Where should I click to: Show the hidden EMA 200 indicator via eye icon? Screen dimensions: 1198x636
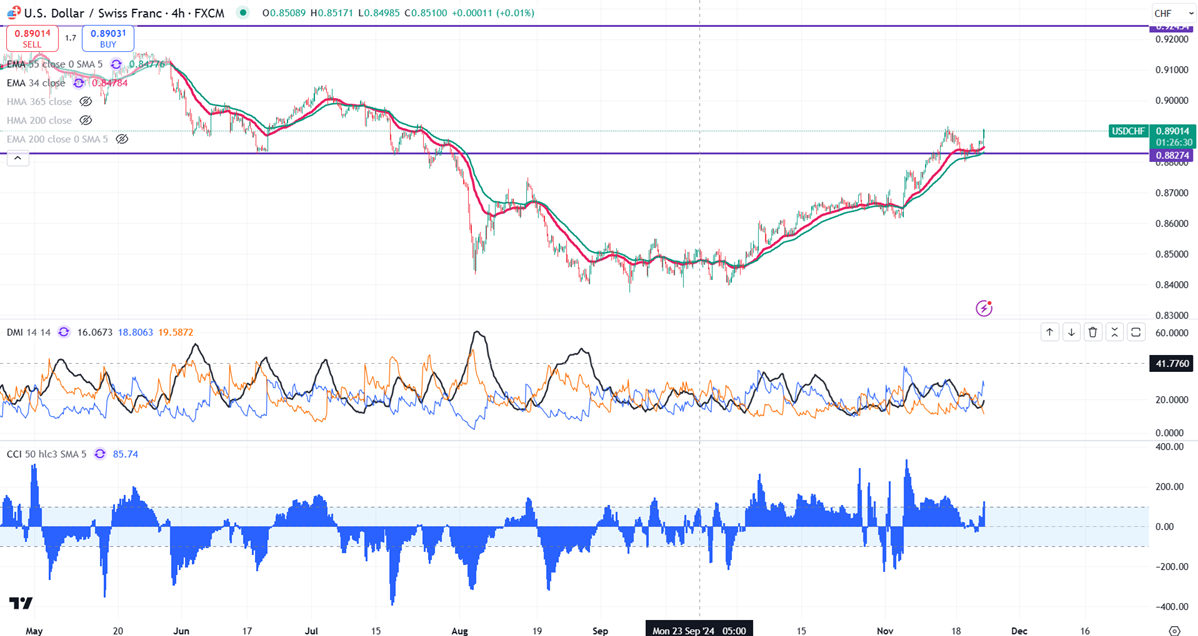pos(121,139)
